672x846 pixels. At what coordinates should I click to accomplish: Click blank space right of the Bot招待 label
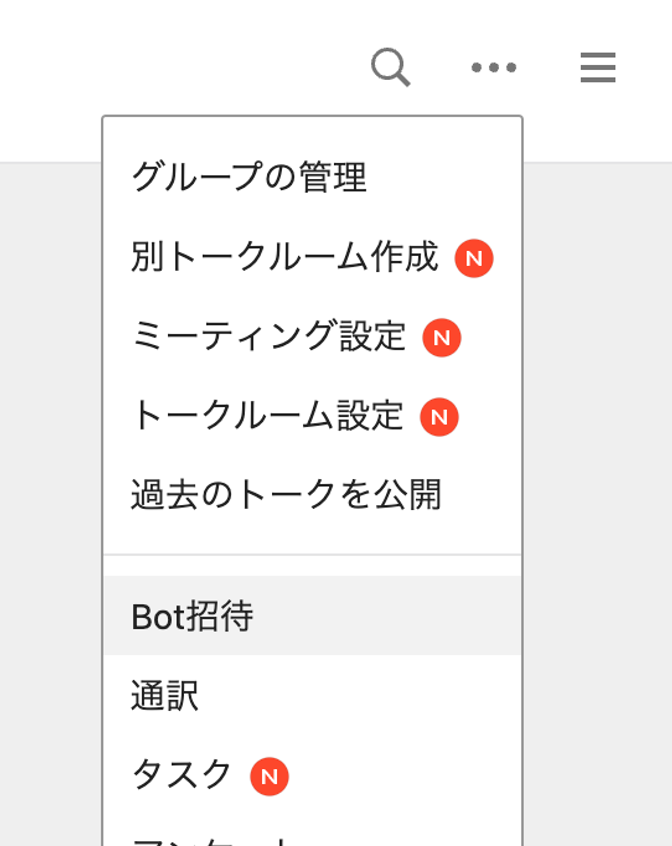pos(386,616)
